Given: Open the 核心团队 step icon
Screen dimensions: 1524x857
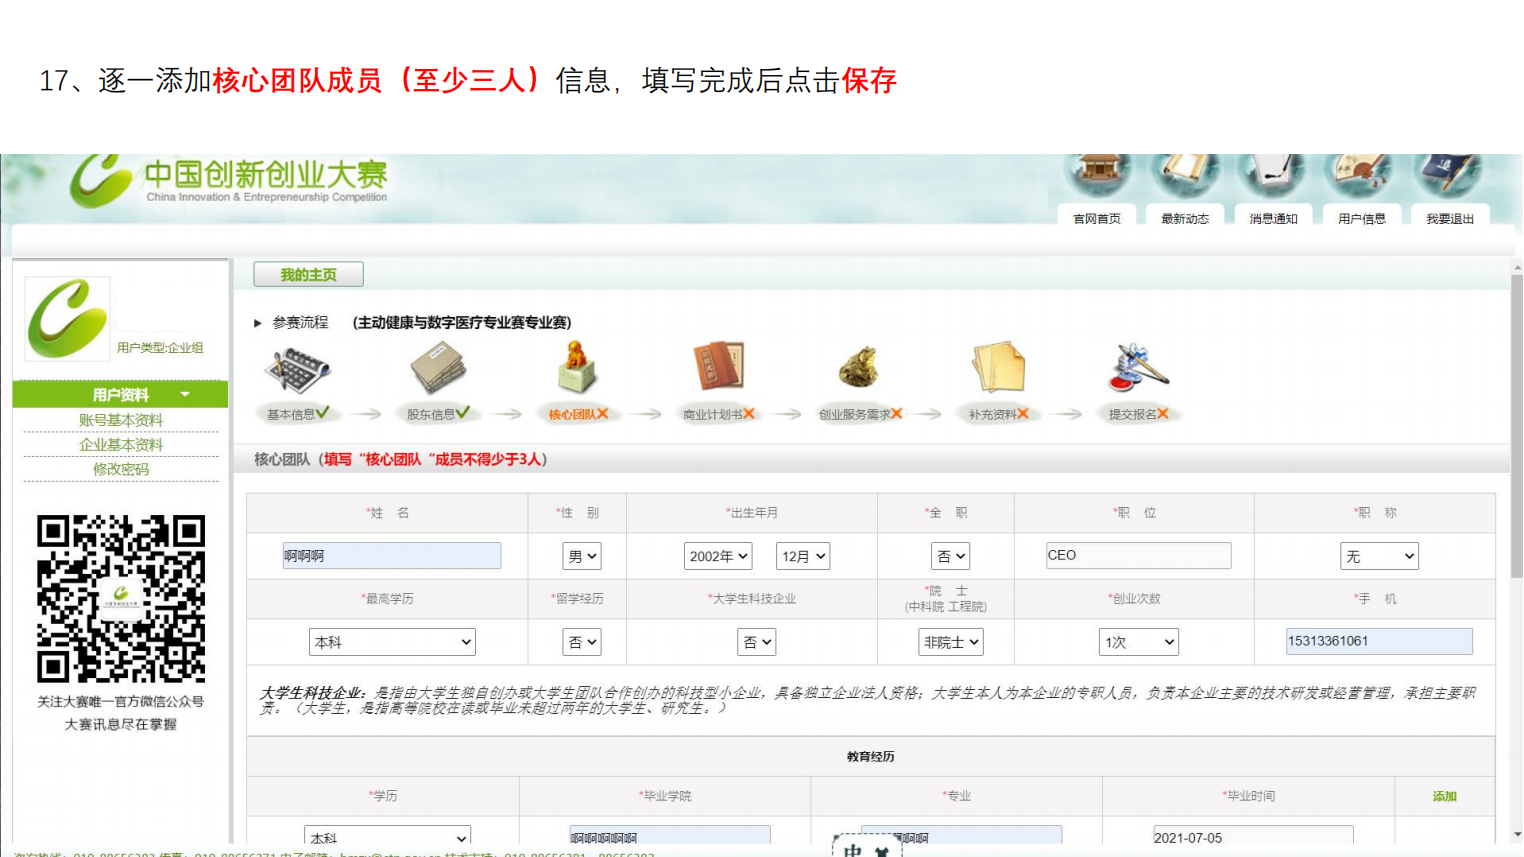Looking at the screenshot, I should coord(577,367).
